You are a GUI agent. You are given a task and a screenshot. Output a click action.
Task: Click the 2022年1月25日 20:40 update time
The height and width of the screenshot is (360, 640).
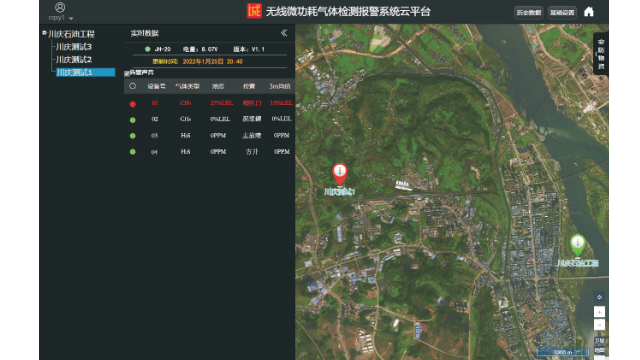(213, 62)
